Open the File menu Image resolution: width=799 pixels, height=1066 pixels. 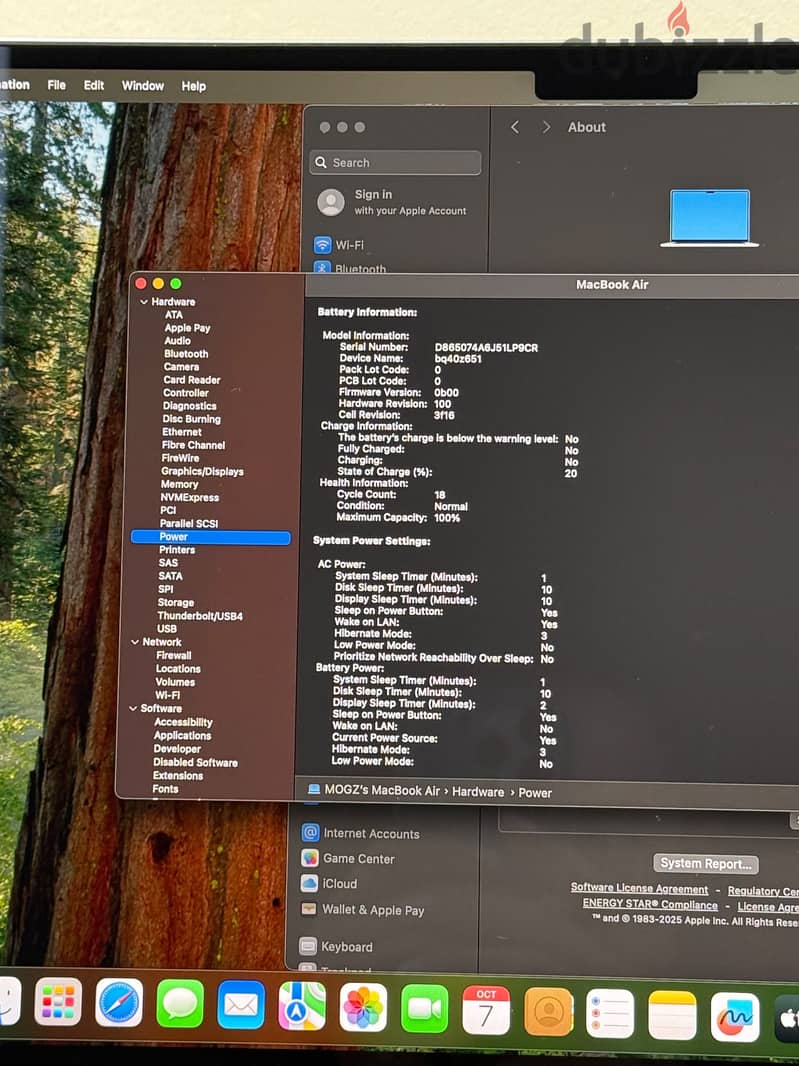pos(56,85)
